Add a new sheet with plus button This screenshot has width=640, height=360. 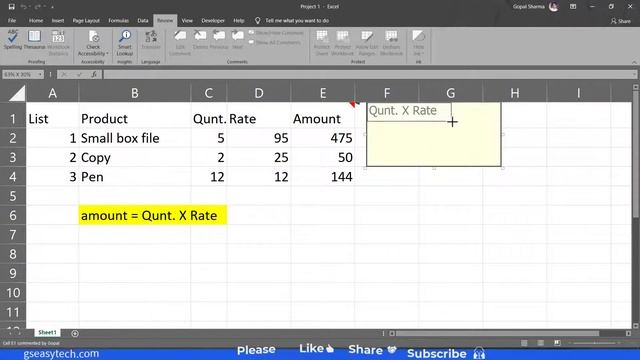(75, 333)
